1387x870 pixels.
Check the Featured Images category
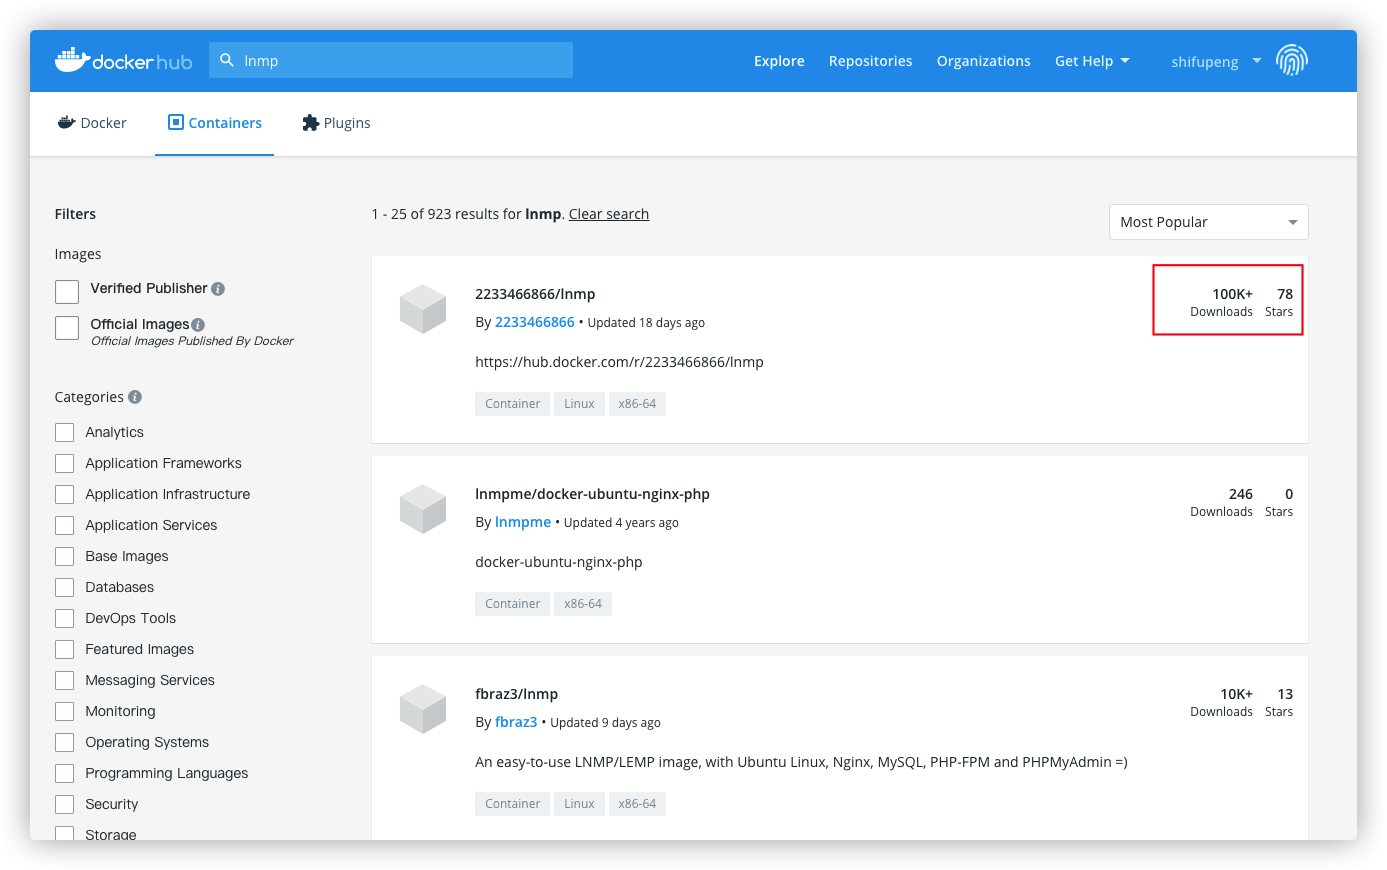click(65, 649)
